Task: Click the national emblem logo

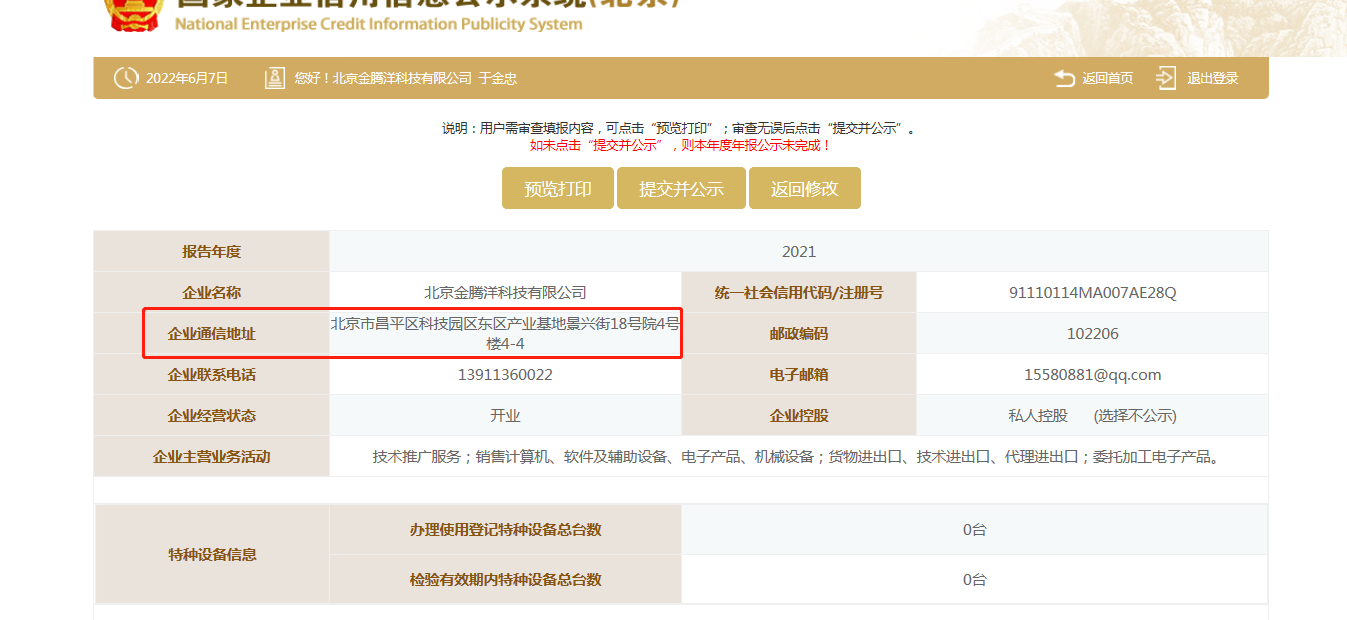Action: click(x=134, y=14)
